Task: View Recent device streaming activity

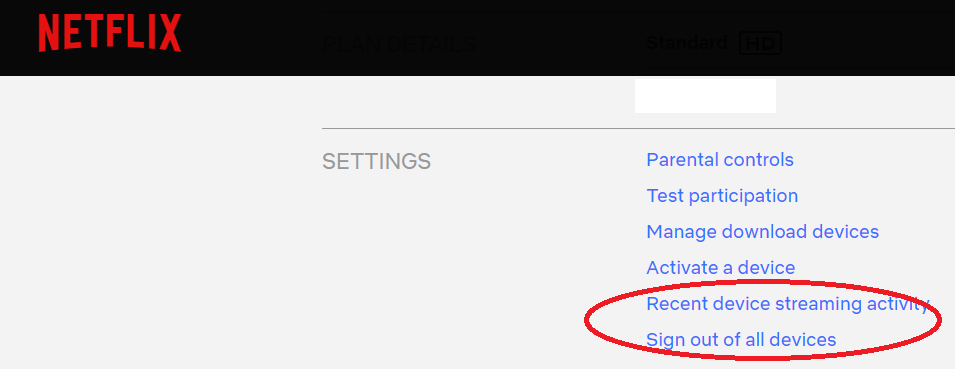Action: (x=788, y=304)
